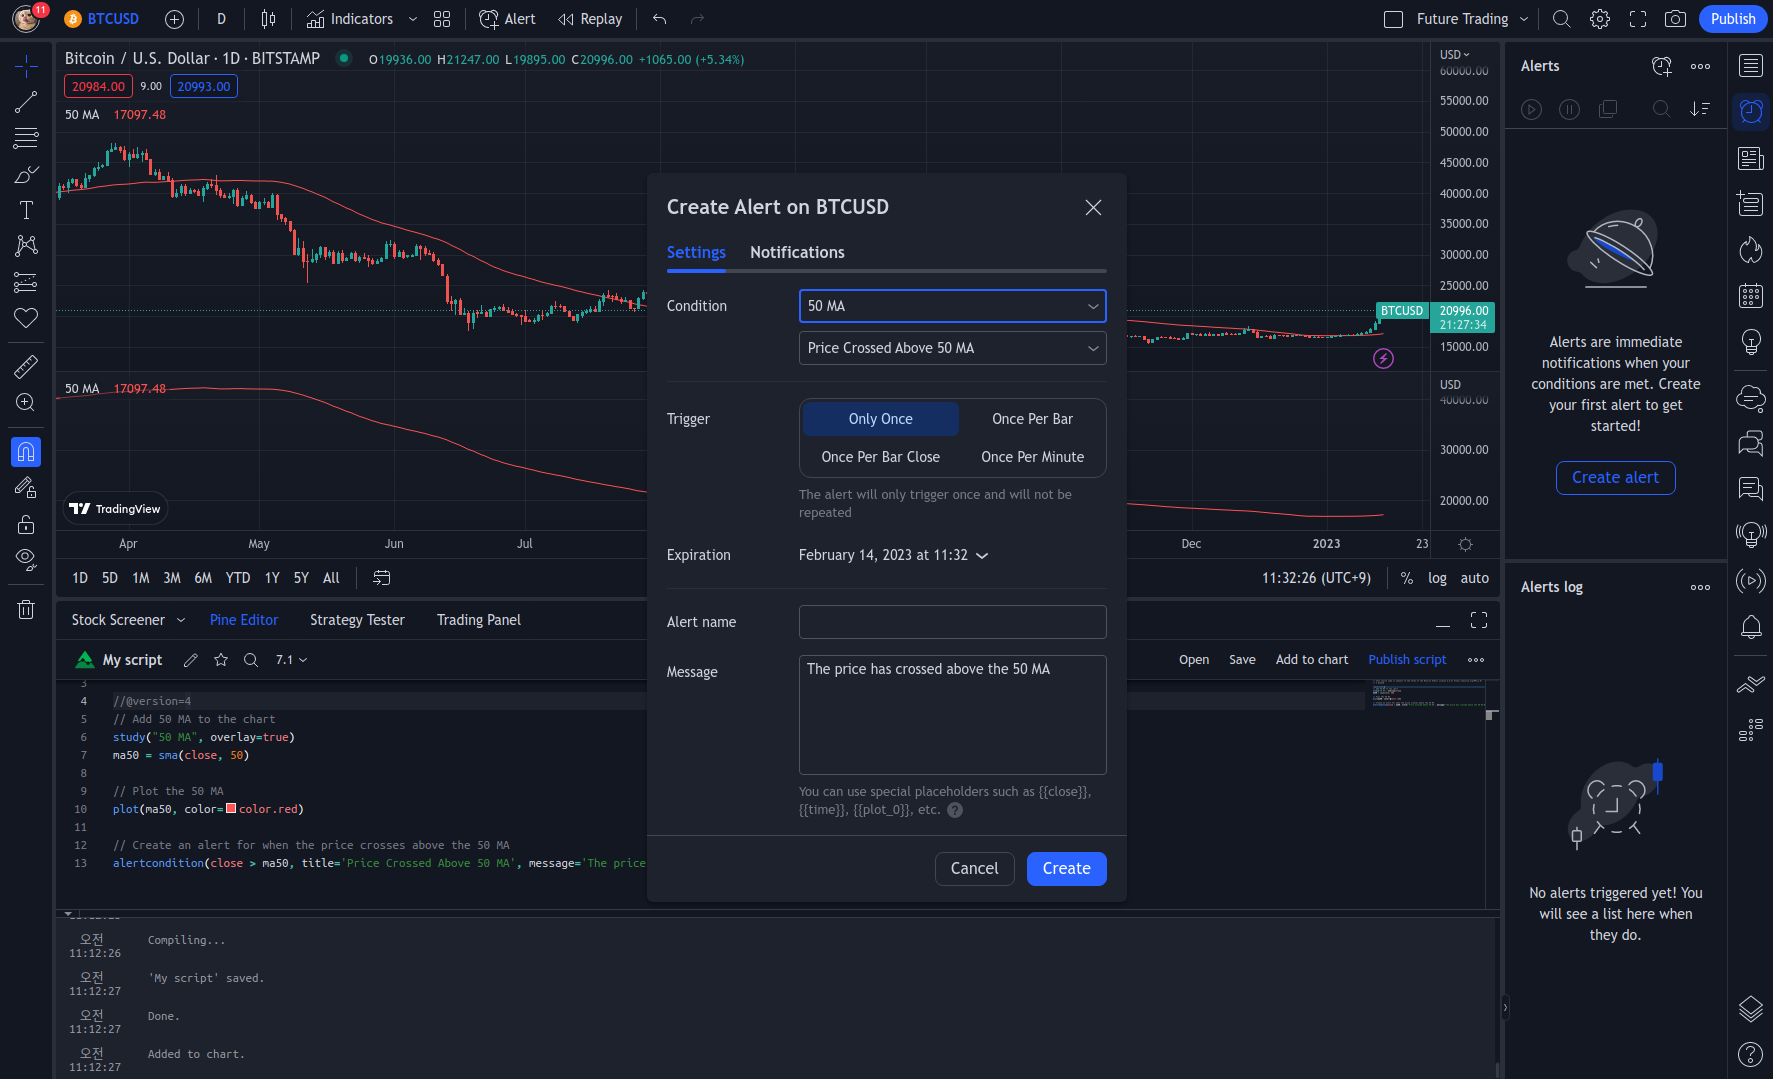
Task: Open the Strategy Tester tab
Action: coord(357,620)
